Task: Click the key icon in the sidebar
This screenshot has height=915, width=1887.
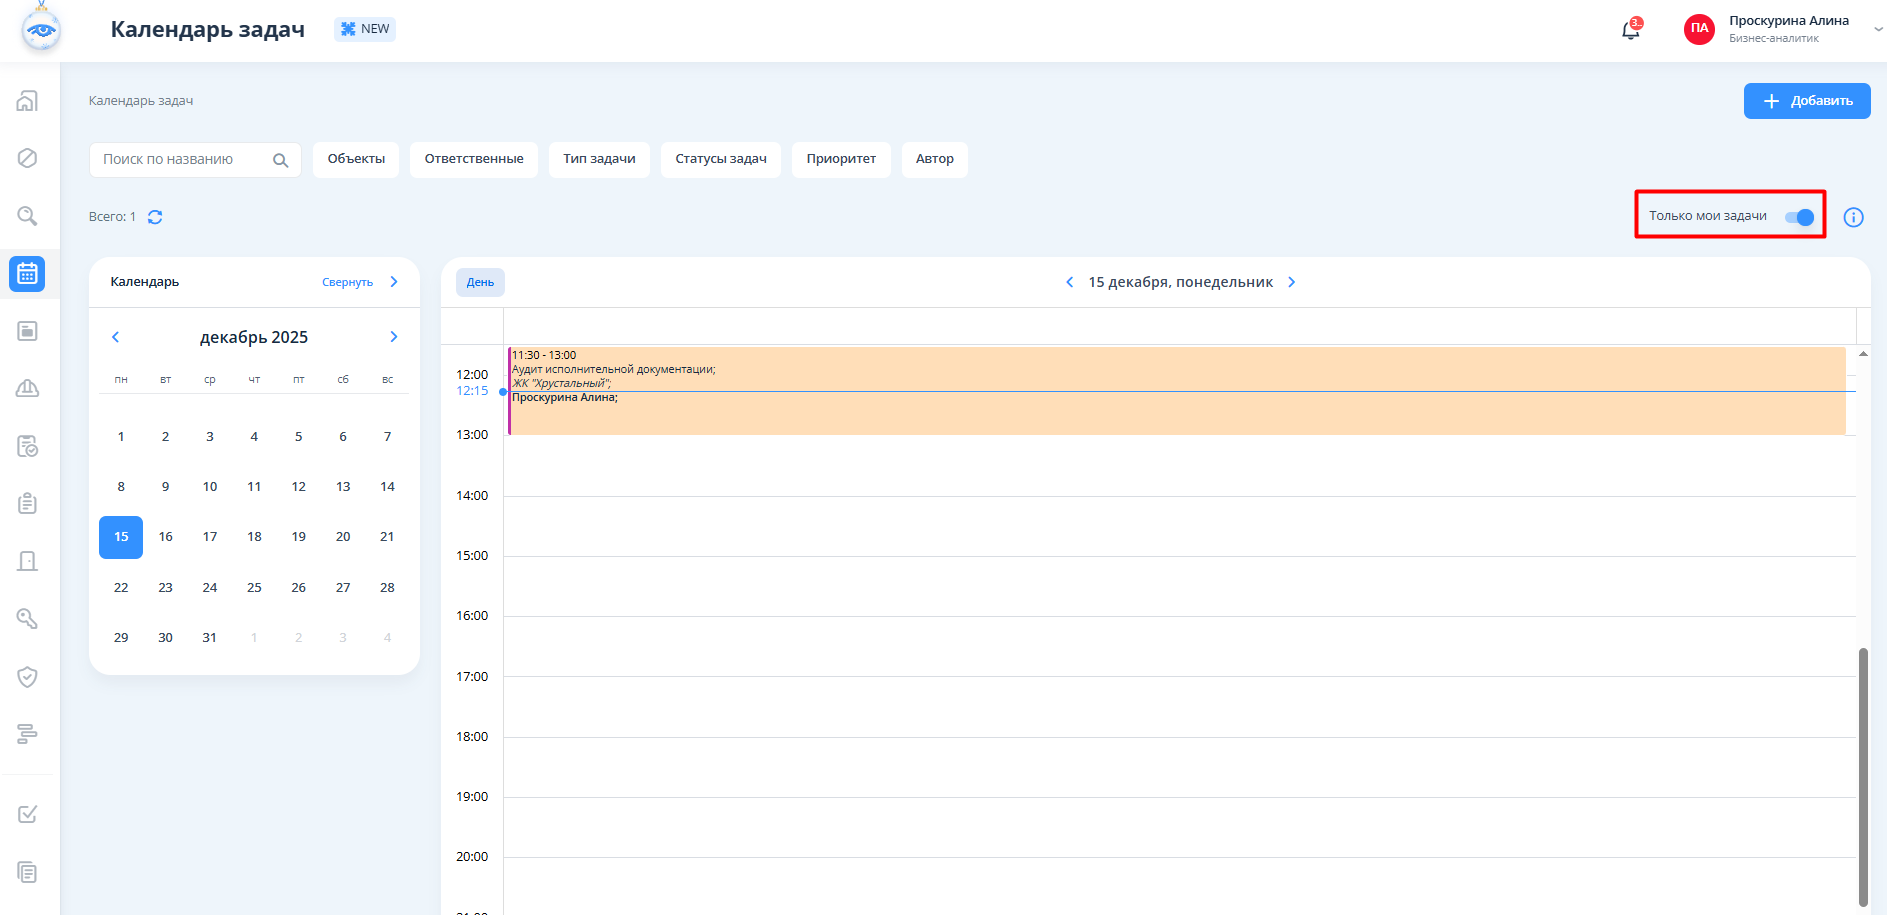Action: (x=28, y=619)
